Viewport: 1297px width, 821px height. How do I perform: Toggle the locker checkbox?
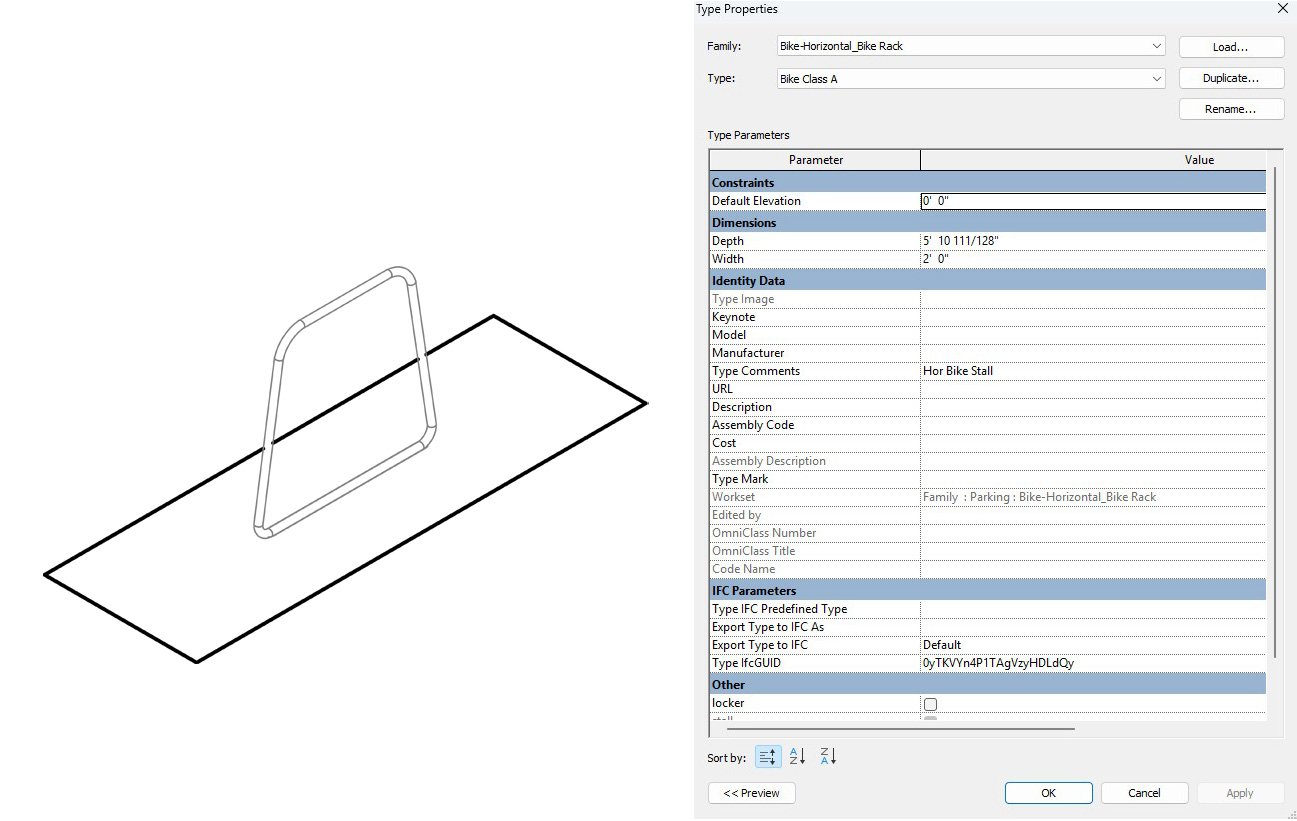point(930,704)
